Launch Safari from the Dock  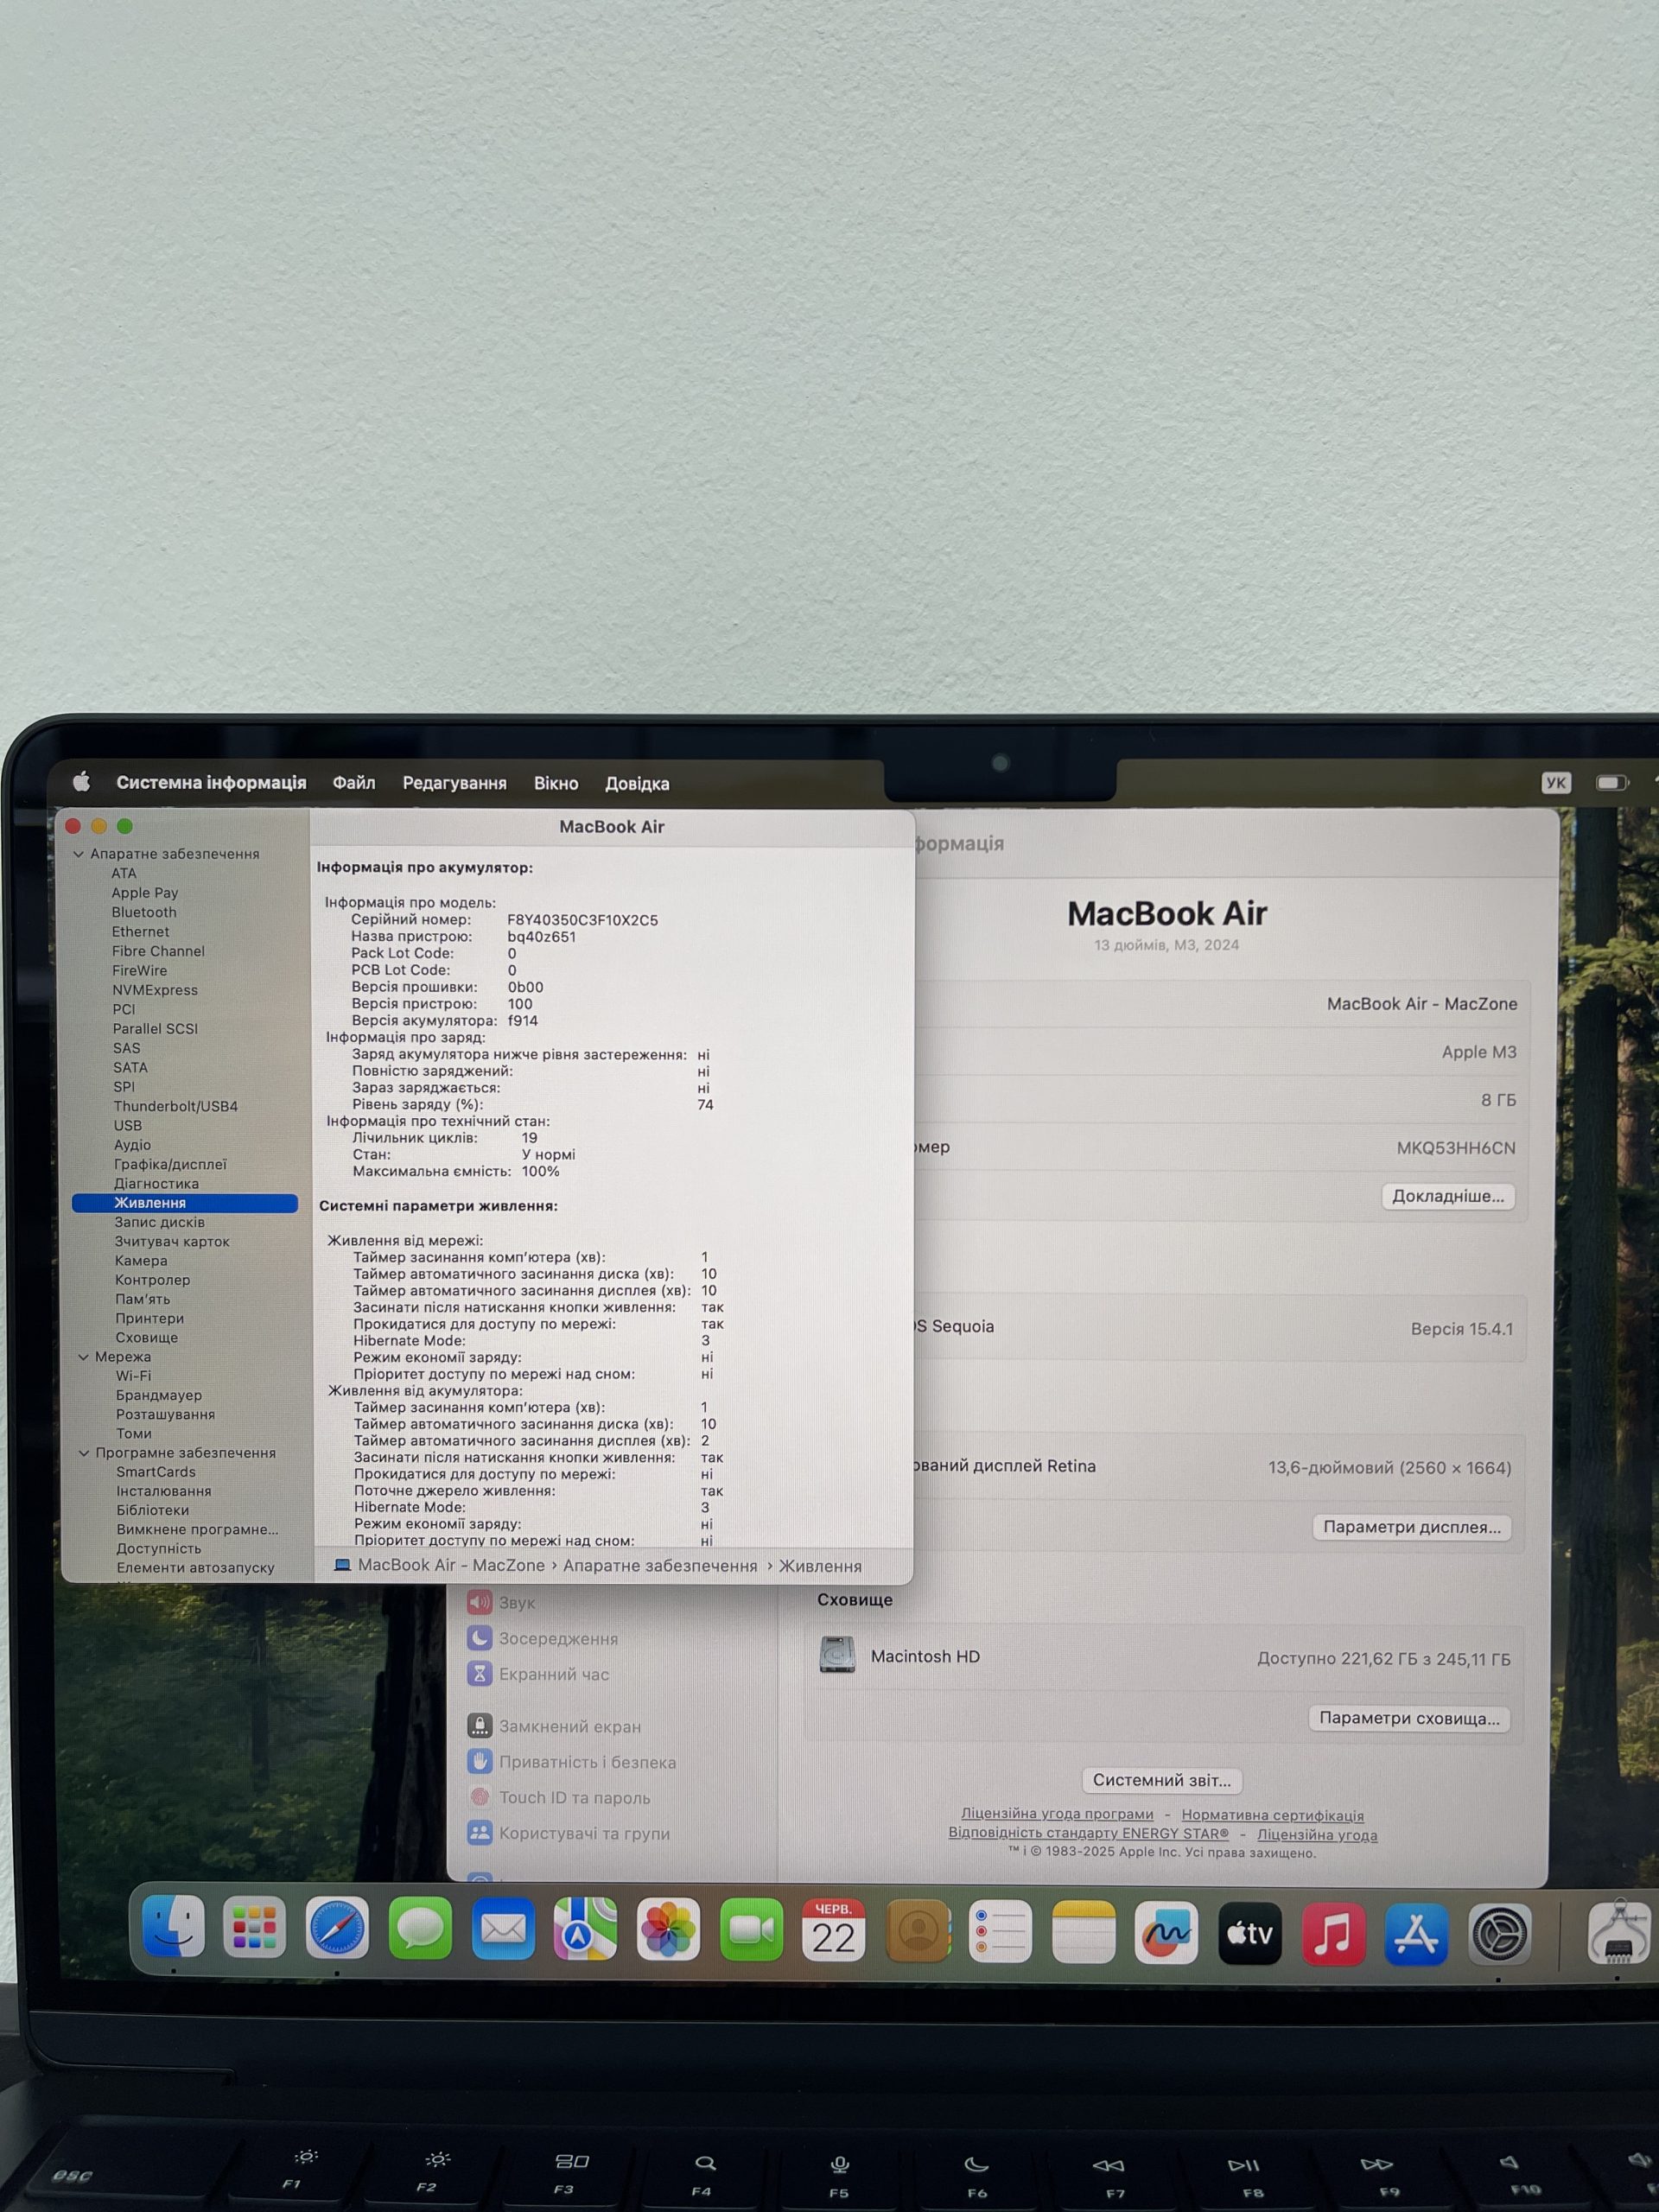[337, 1927]
